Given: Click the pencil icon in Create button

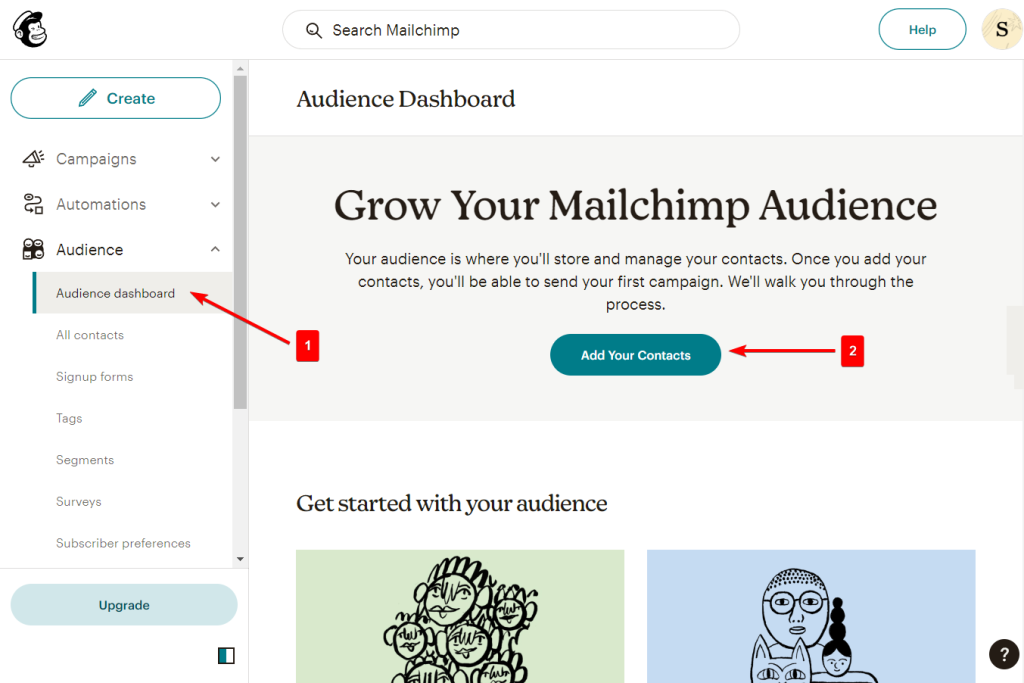Looking at the screenshot, I should coord(88,98).
